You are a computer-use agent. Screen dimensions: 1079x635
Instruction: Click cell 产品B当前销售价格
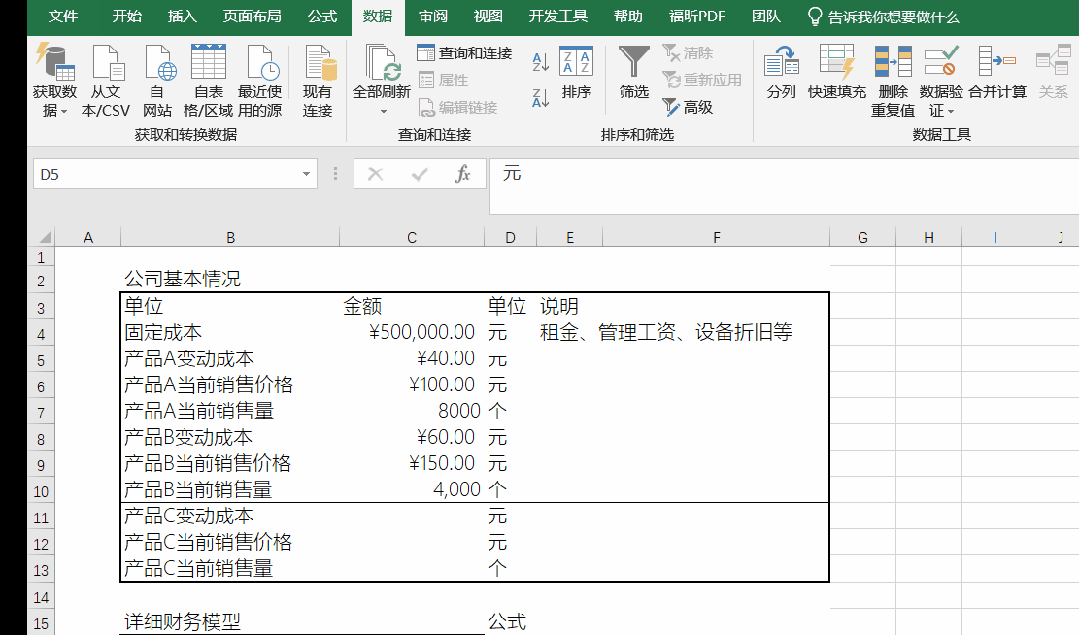coord(231,463)
